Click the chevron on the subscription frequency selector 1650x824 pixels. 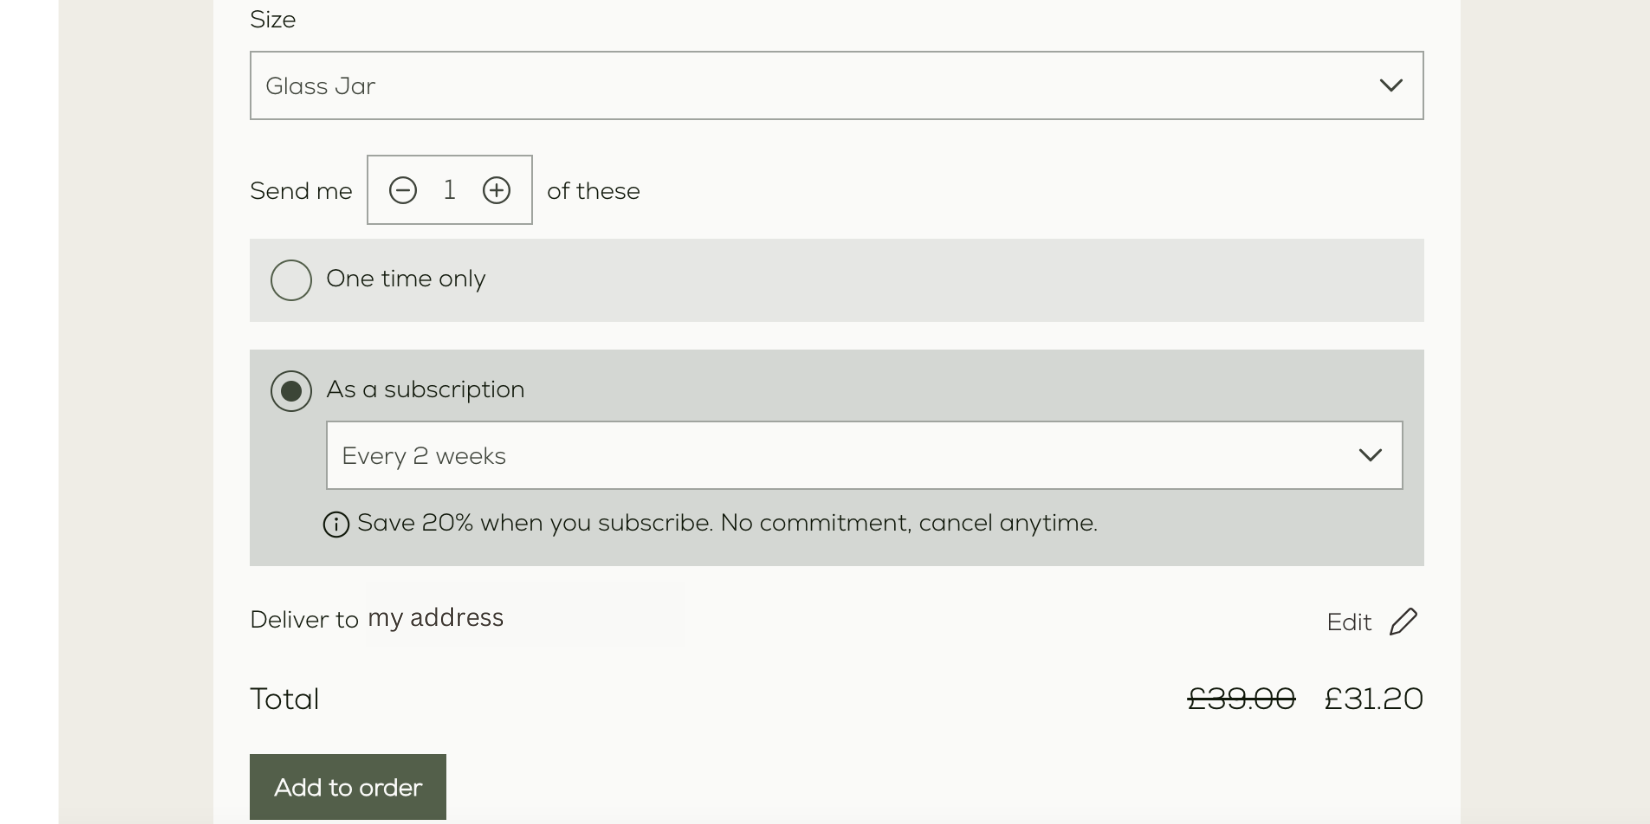click(1370, 456)
